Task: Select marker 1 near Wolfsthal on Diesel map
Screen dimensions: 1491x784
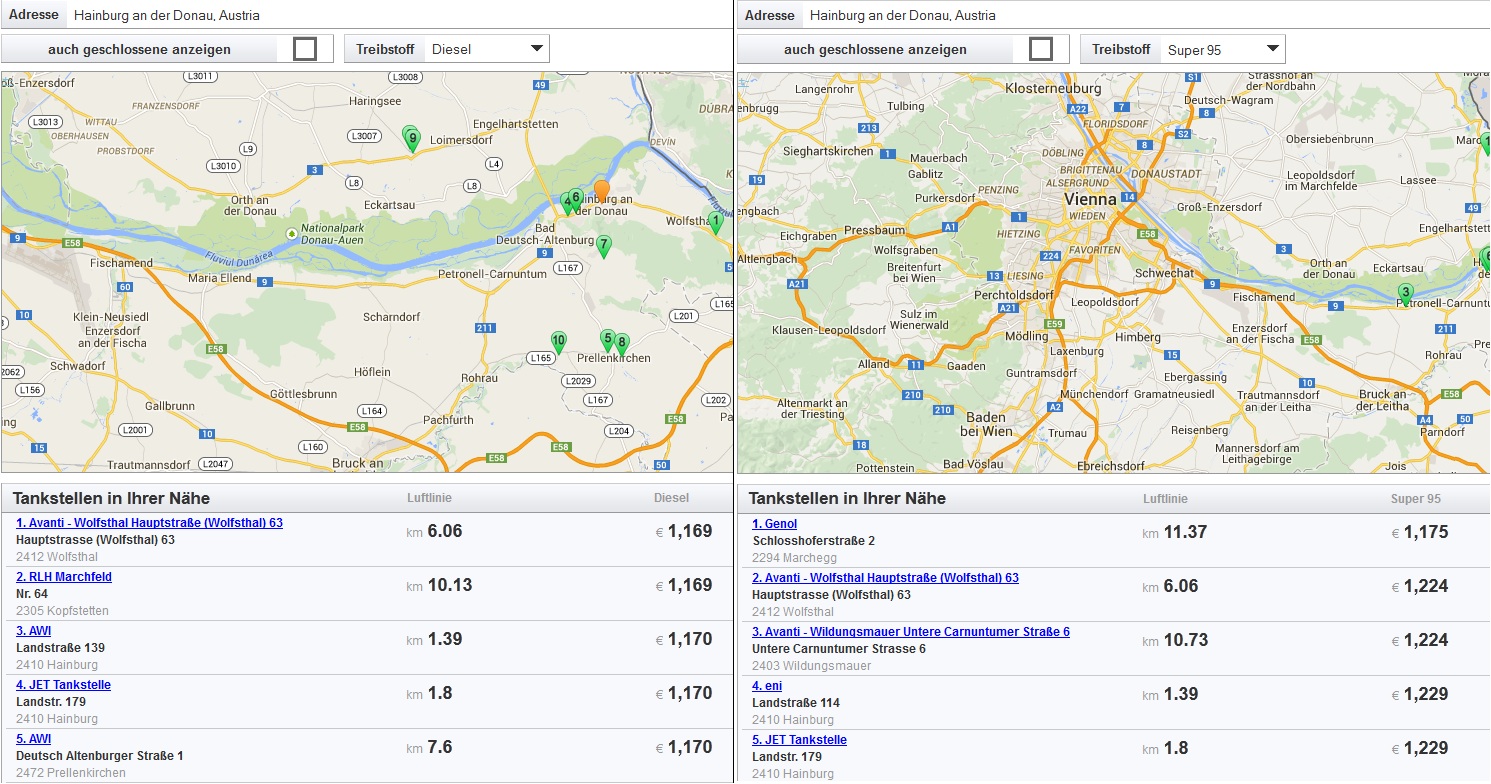Action: pyautogui.click(x=715, y=222)
